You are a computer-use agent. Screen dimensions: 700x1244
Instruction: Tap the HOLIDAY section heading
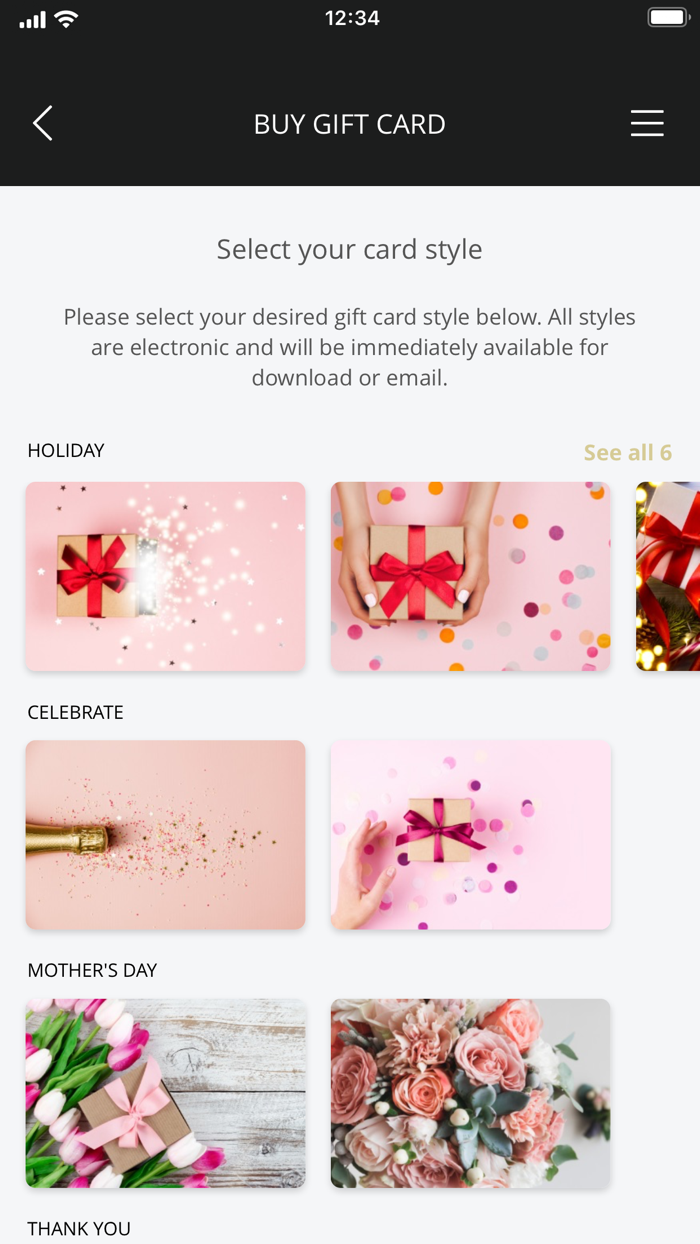[66, 451]
